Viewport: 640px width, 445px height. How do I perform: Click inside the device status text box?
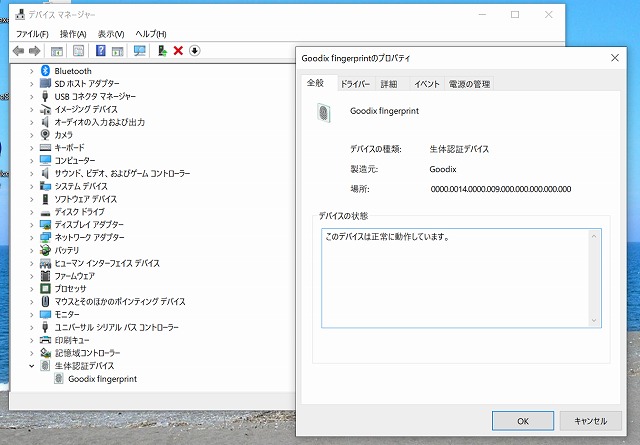click(461, 278)
